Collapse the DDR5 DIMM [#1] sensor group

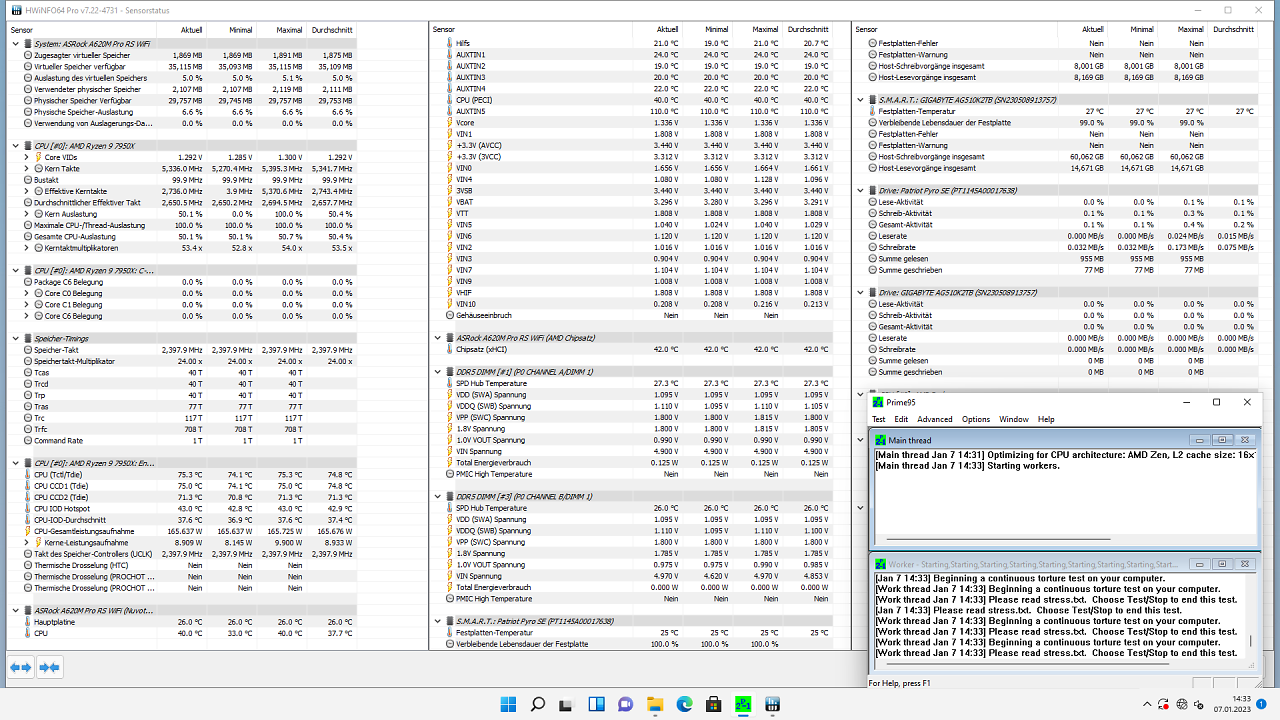pyautogui.click(x=437, y=372)
